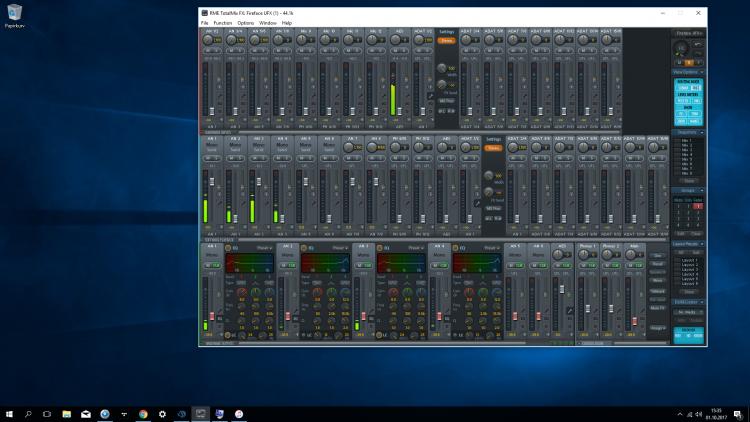
Task: Enable Dim in control room section
Action: tap(658, 256)
